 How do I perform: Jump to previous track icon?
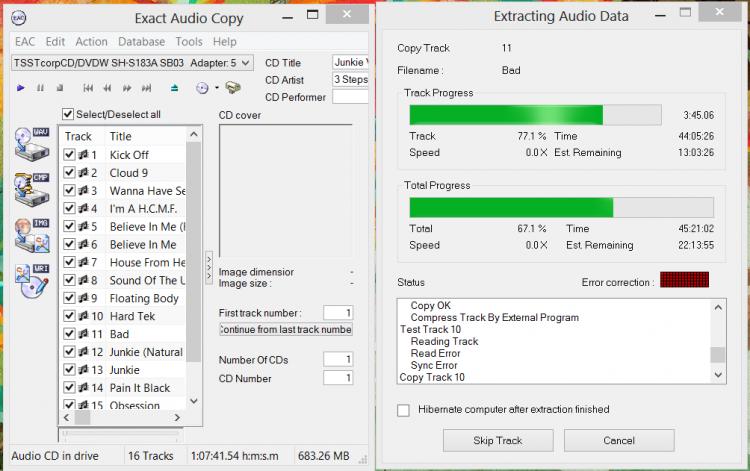click(x=88, y=88)
